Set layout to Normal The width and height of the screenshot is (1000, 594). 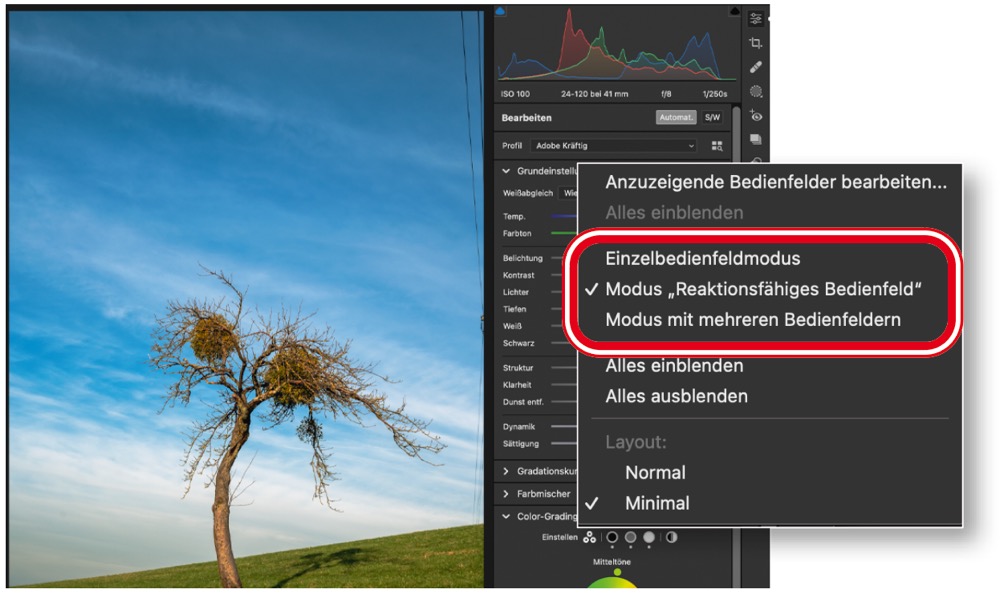(655, 473)
